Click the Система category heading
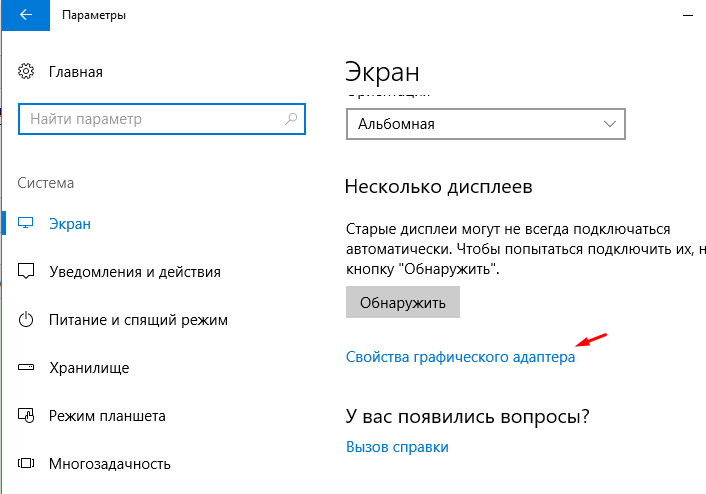Image resolution: width=706 pixels, height=494 pixels. click(45, 183)
